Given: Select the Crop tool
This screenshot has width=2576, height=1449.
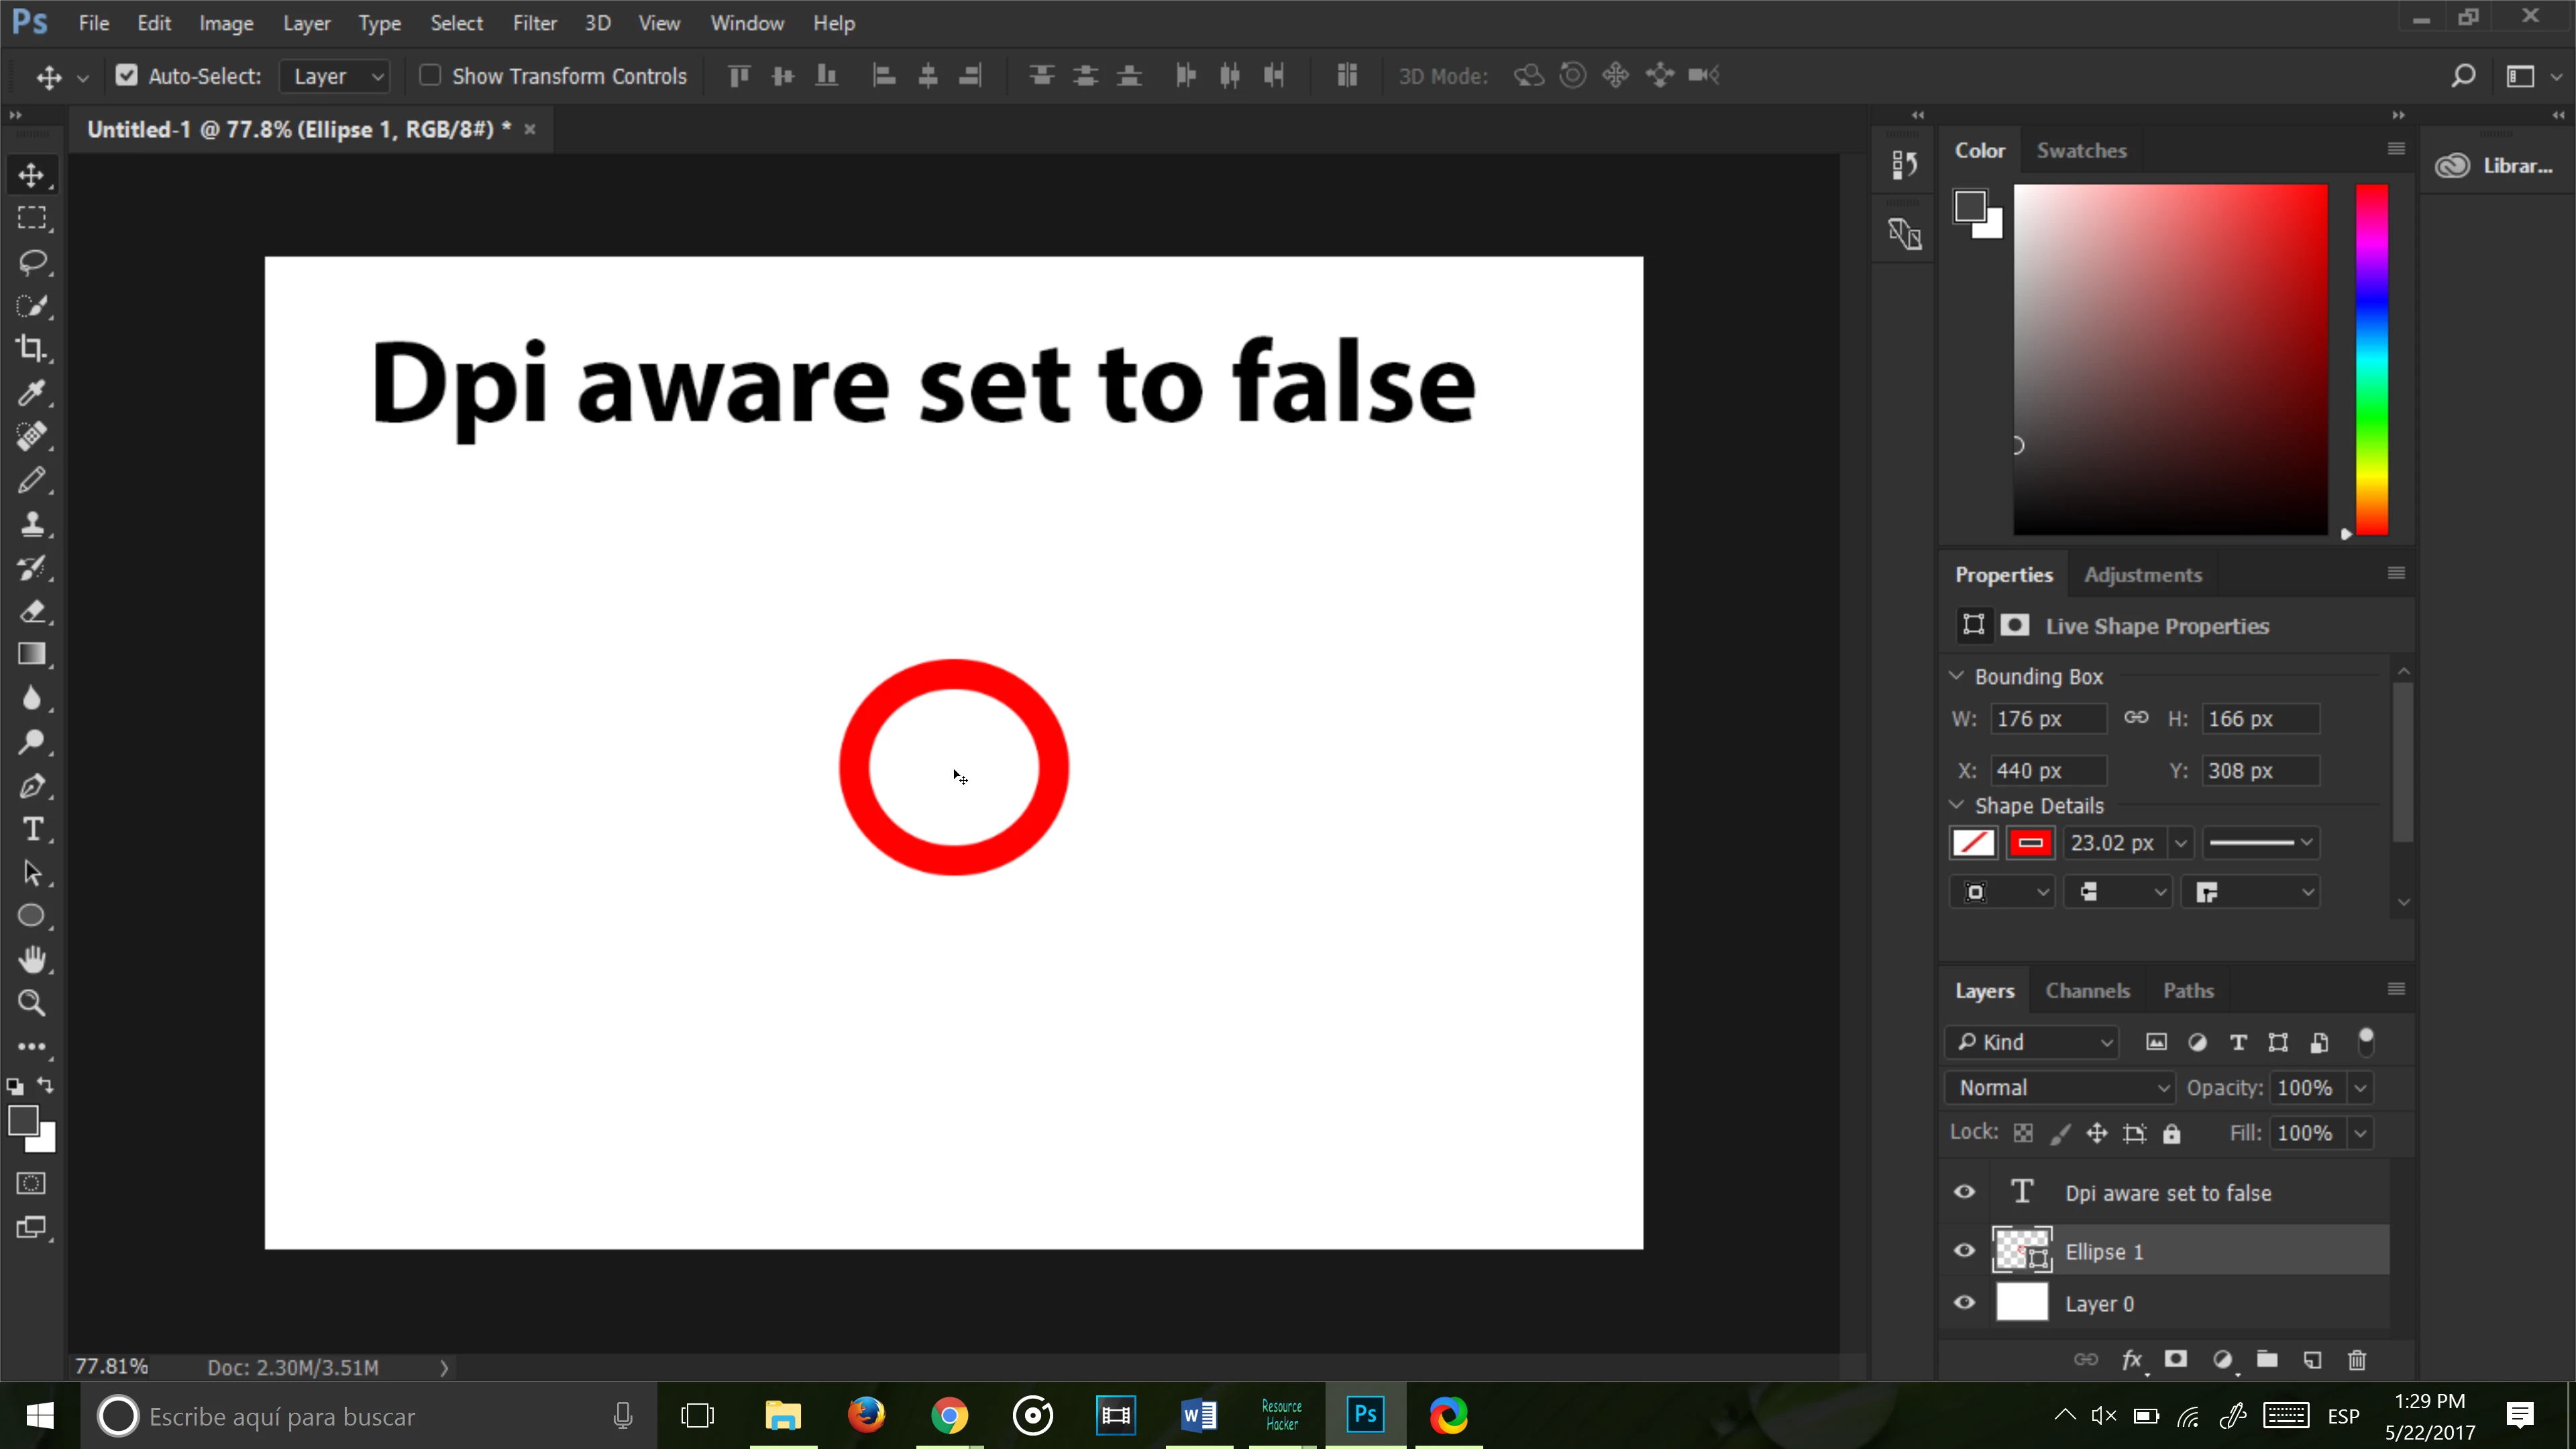Looking at the screenshot, I should pos(31,349).
